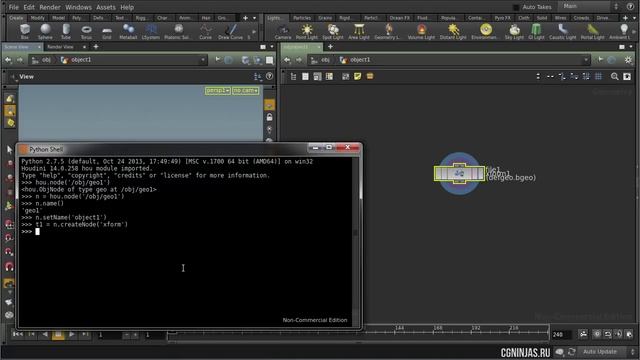
Task: Add an Ambient Light
Action: pyautogui.click(x=620, y=31)
